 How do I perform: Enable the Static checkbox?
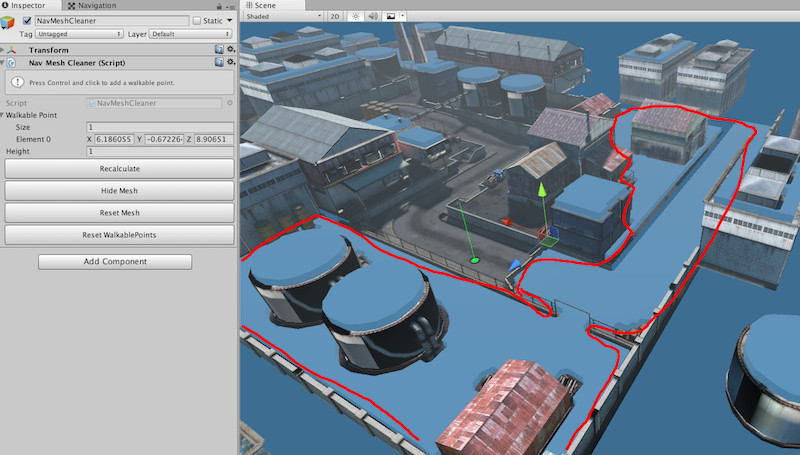(x=196, y=21)
